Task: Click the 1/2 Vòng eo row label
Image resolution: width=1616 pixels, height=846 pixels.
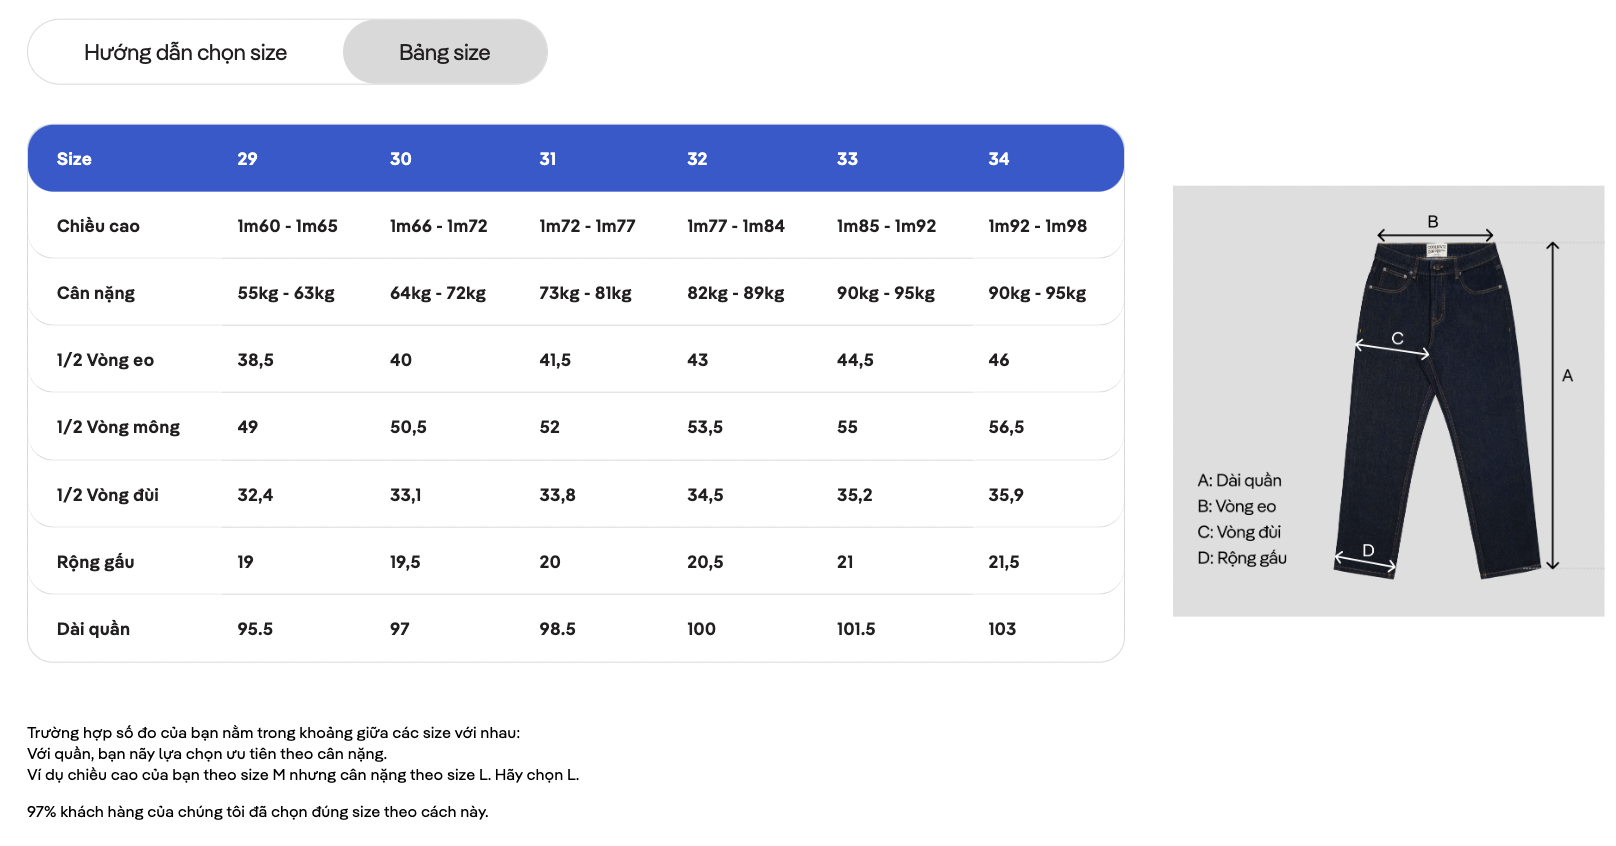Action: click(x=105, y=360)
